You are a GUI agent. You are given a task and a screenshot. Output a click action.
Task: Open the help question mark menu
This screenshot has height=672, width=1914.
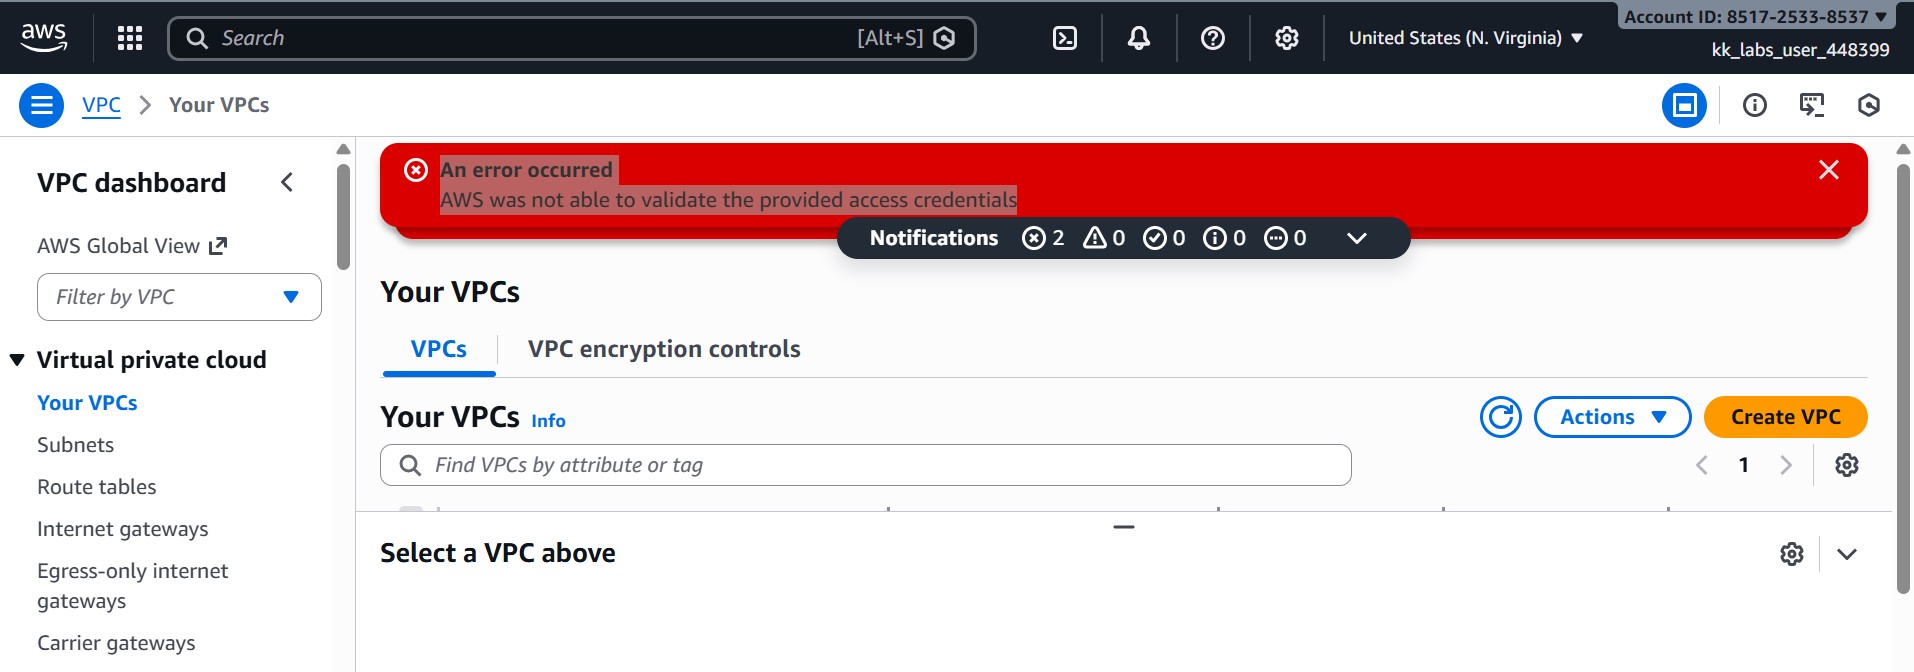1212,38
